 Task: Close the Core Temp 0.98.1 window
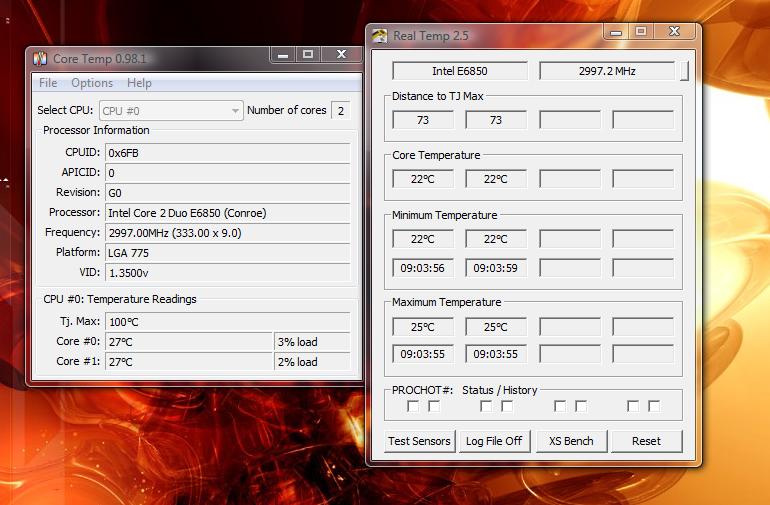[341, 55]
